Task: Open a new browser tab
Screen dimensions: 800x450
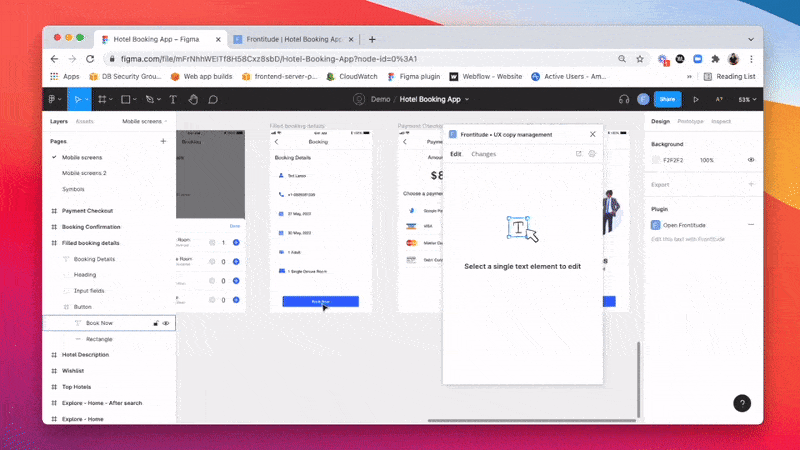Action: tap(372, 39)
